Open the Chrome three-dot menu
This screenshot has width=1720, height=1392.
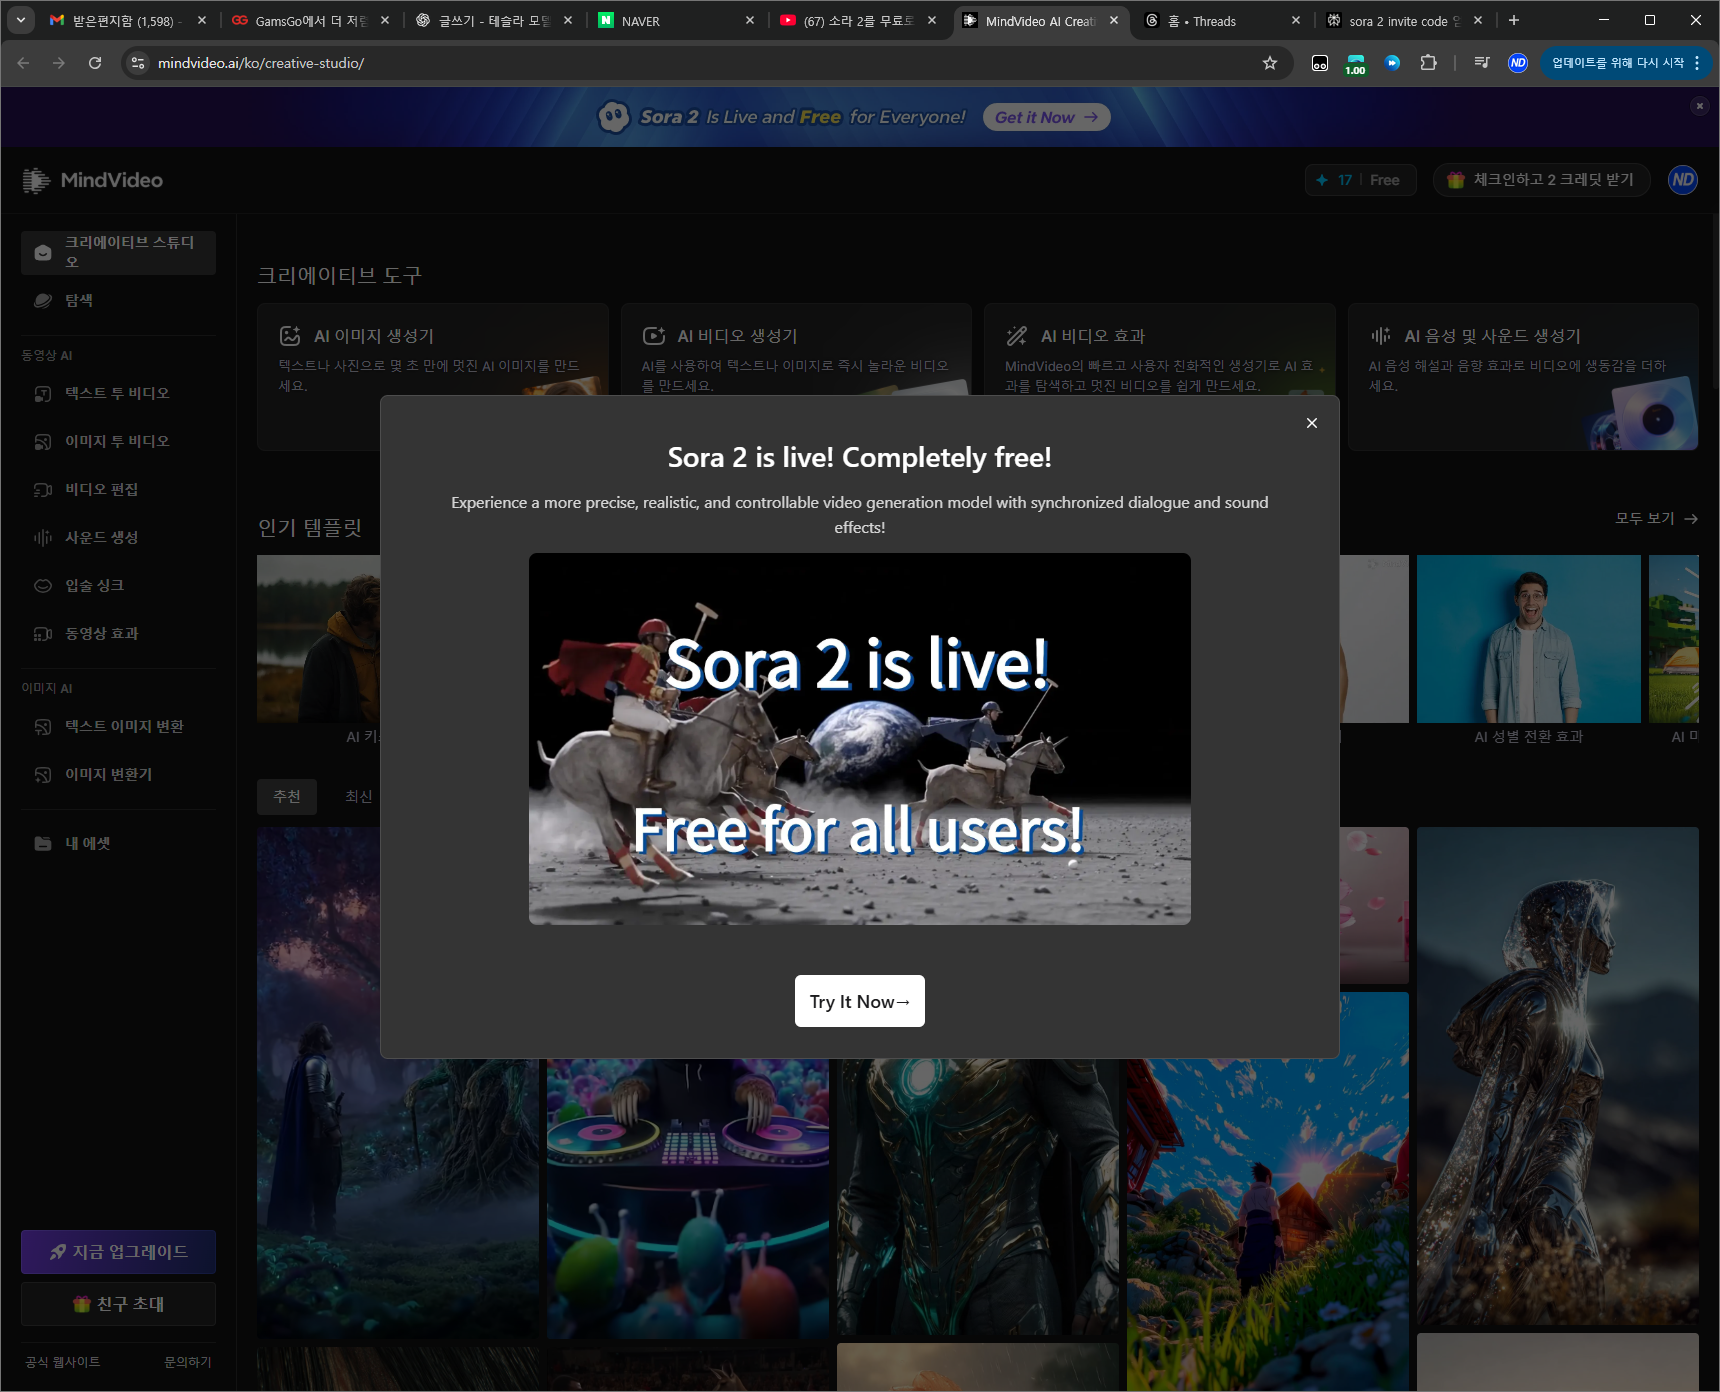point(1697,63)
